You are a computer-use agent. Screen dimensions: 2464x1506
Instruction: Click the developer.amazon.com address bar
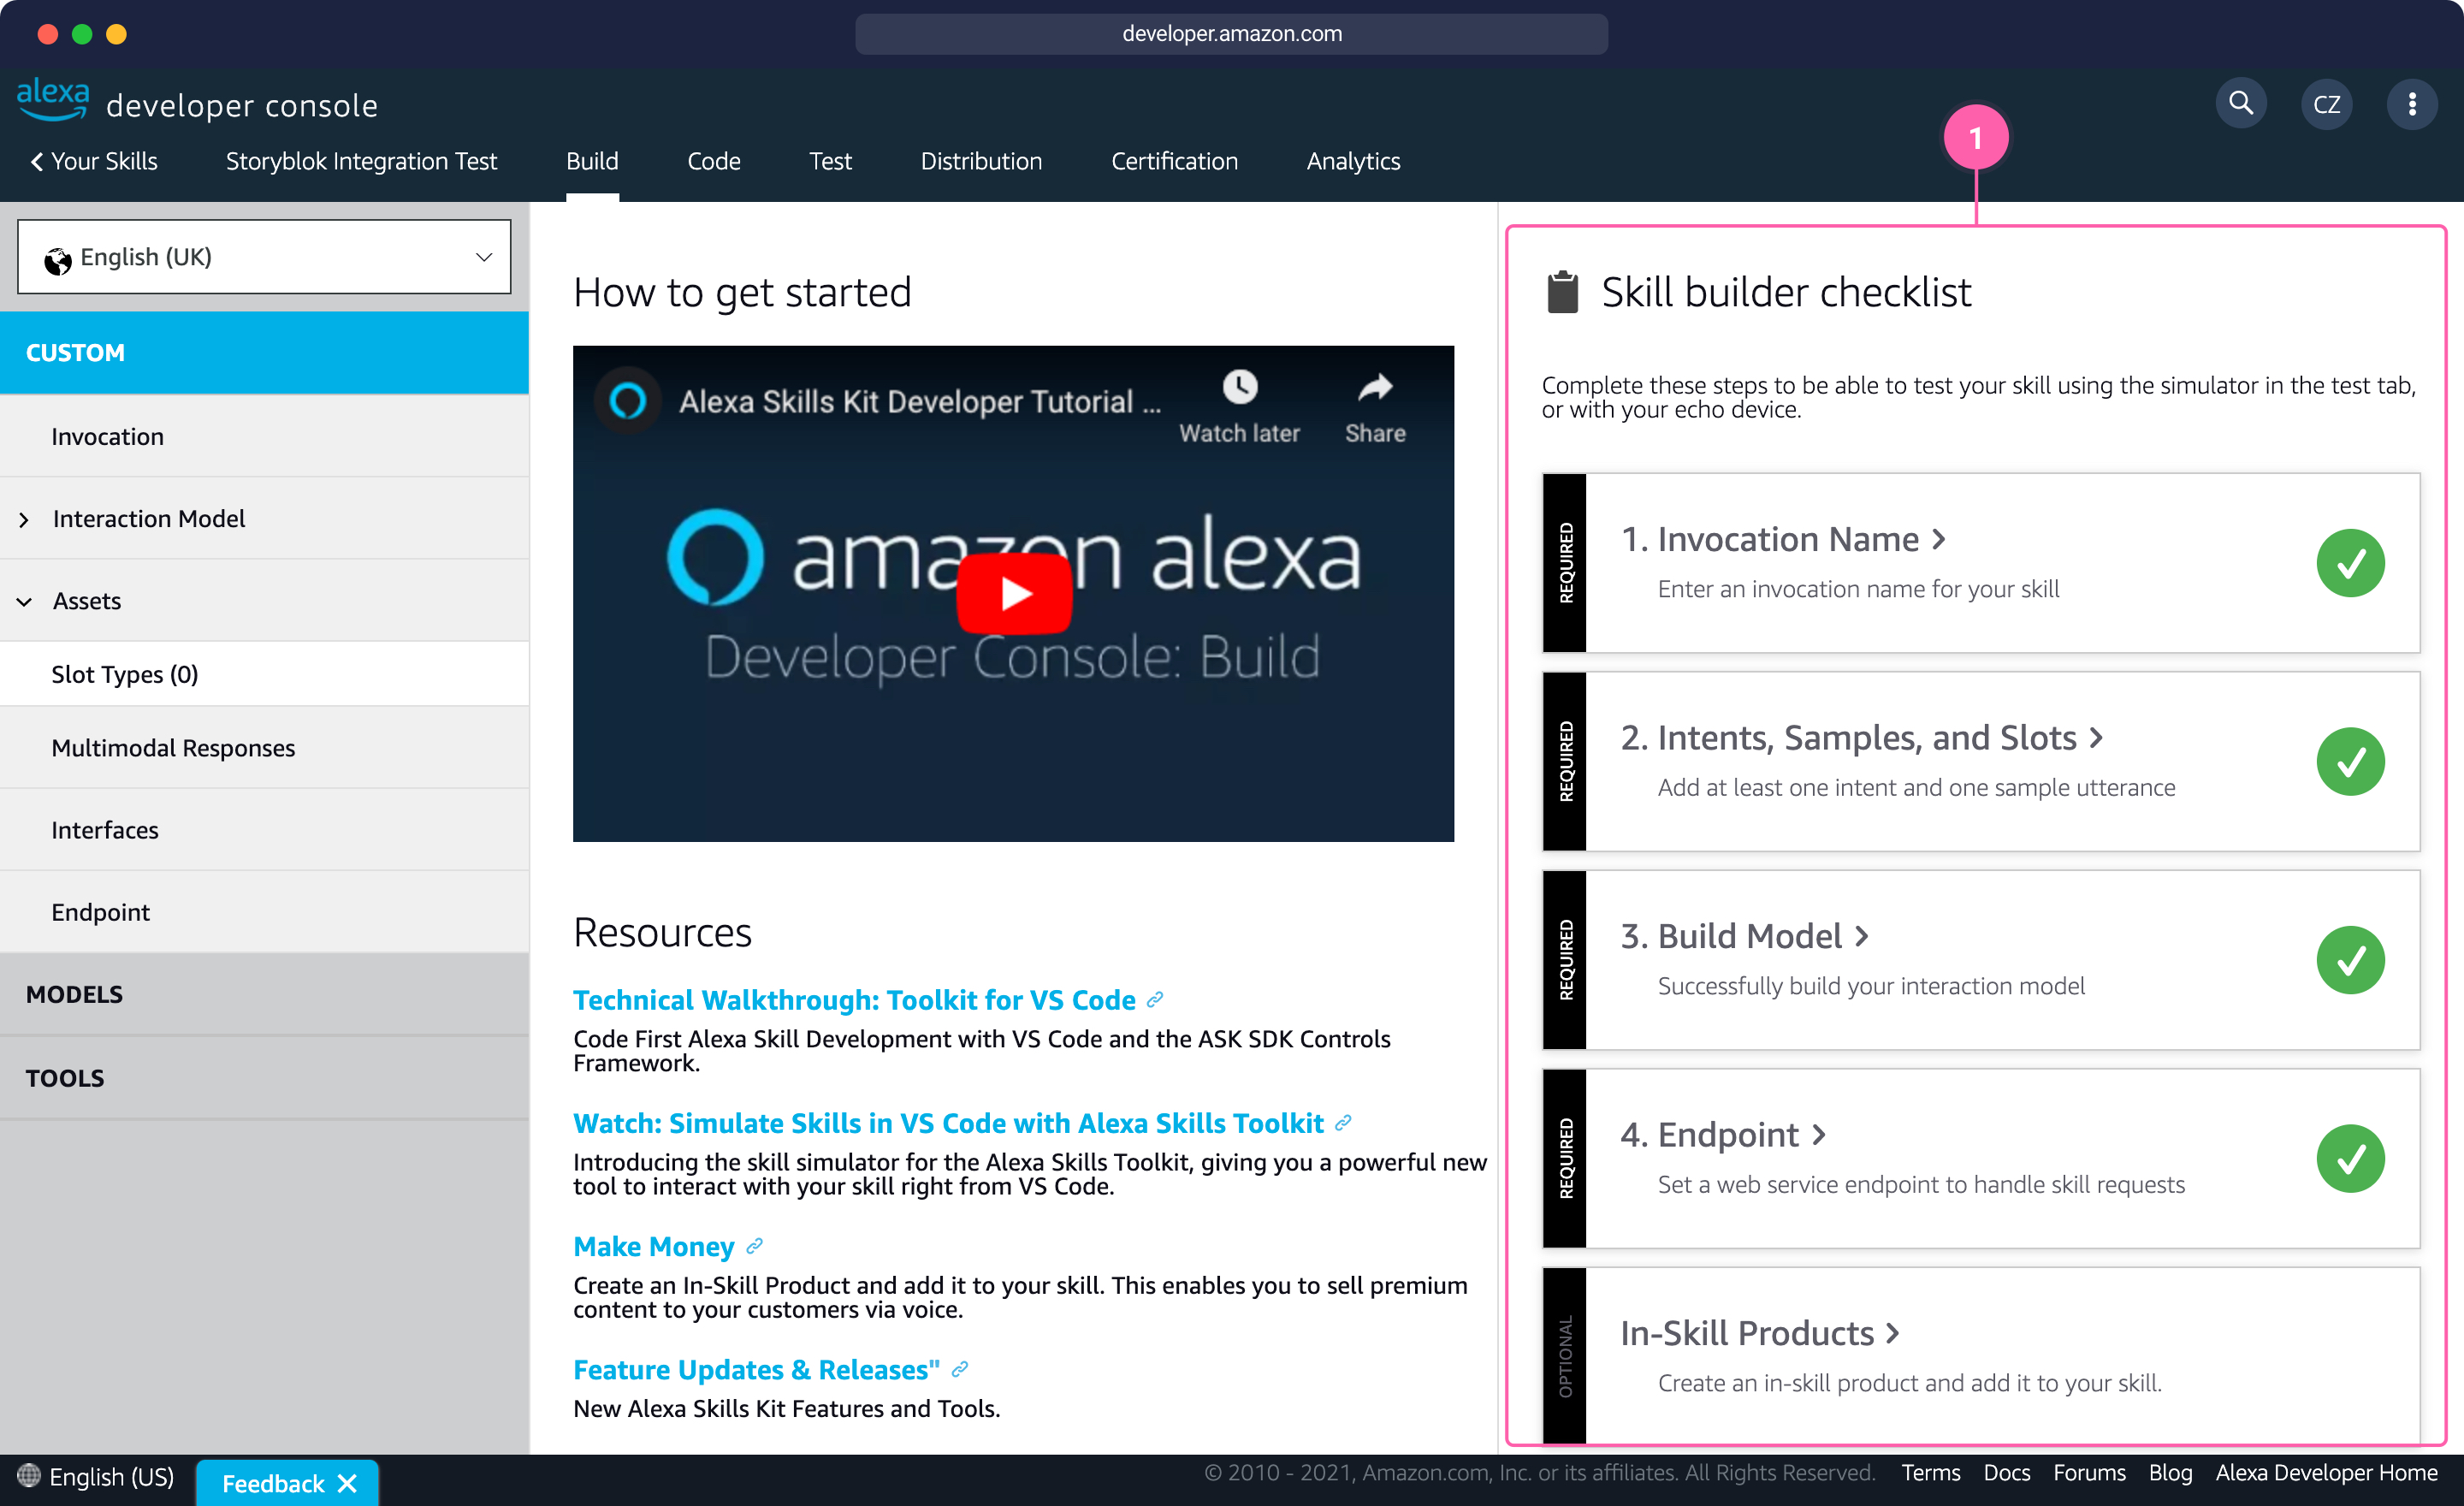pos(1231,34)
